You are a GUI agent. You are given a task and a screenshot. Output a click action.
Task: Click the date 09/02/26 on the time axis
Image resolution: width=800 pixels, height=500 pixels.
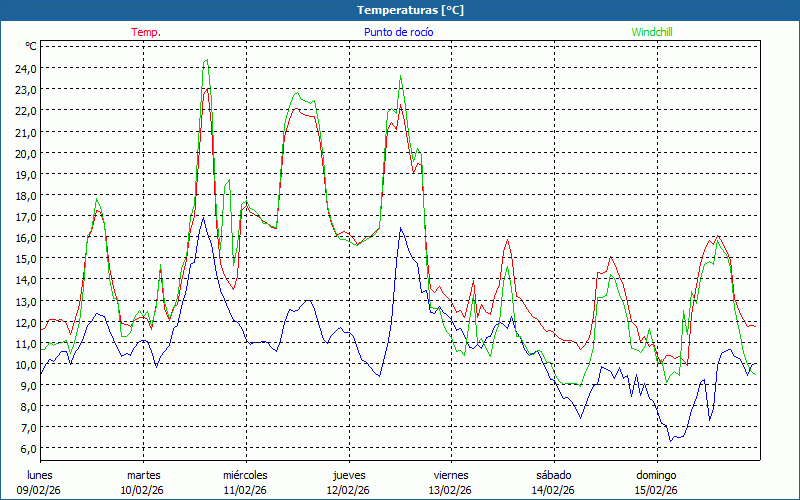coord(40,490)
